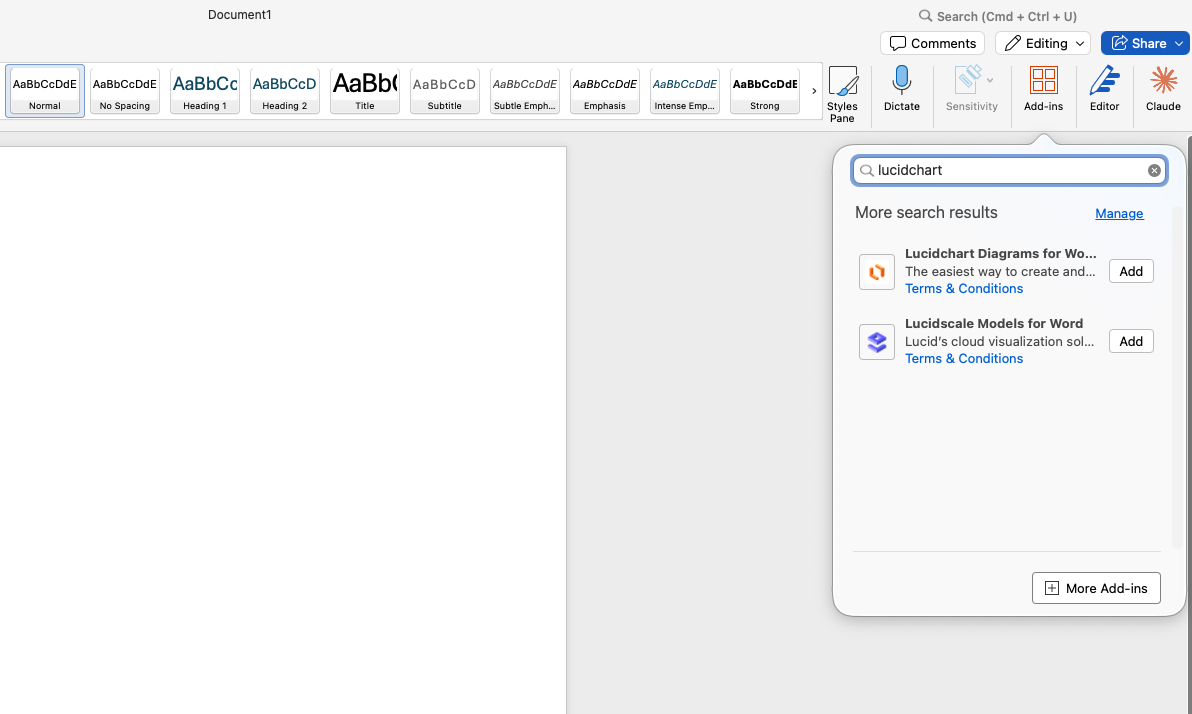Apply the Title style
This screenshot has width=1192, height=714.
click(x=365, y=91)
